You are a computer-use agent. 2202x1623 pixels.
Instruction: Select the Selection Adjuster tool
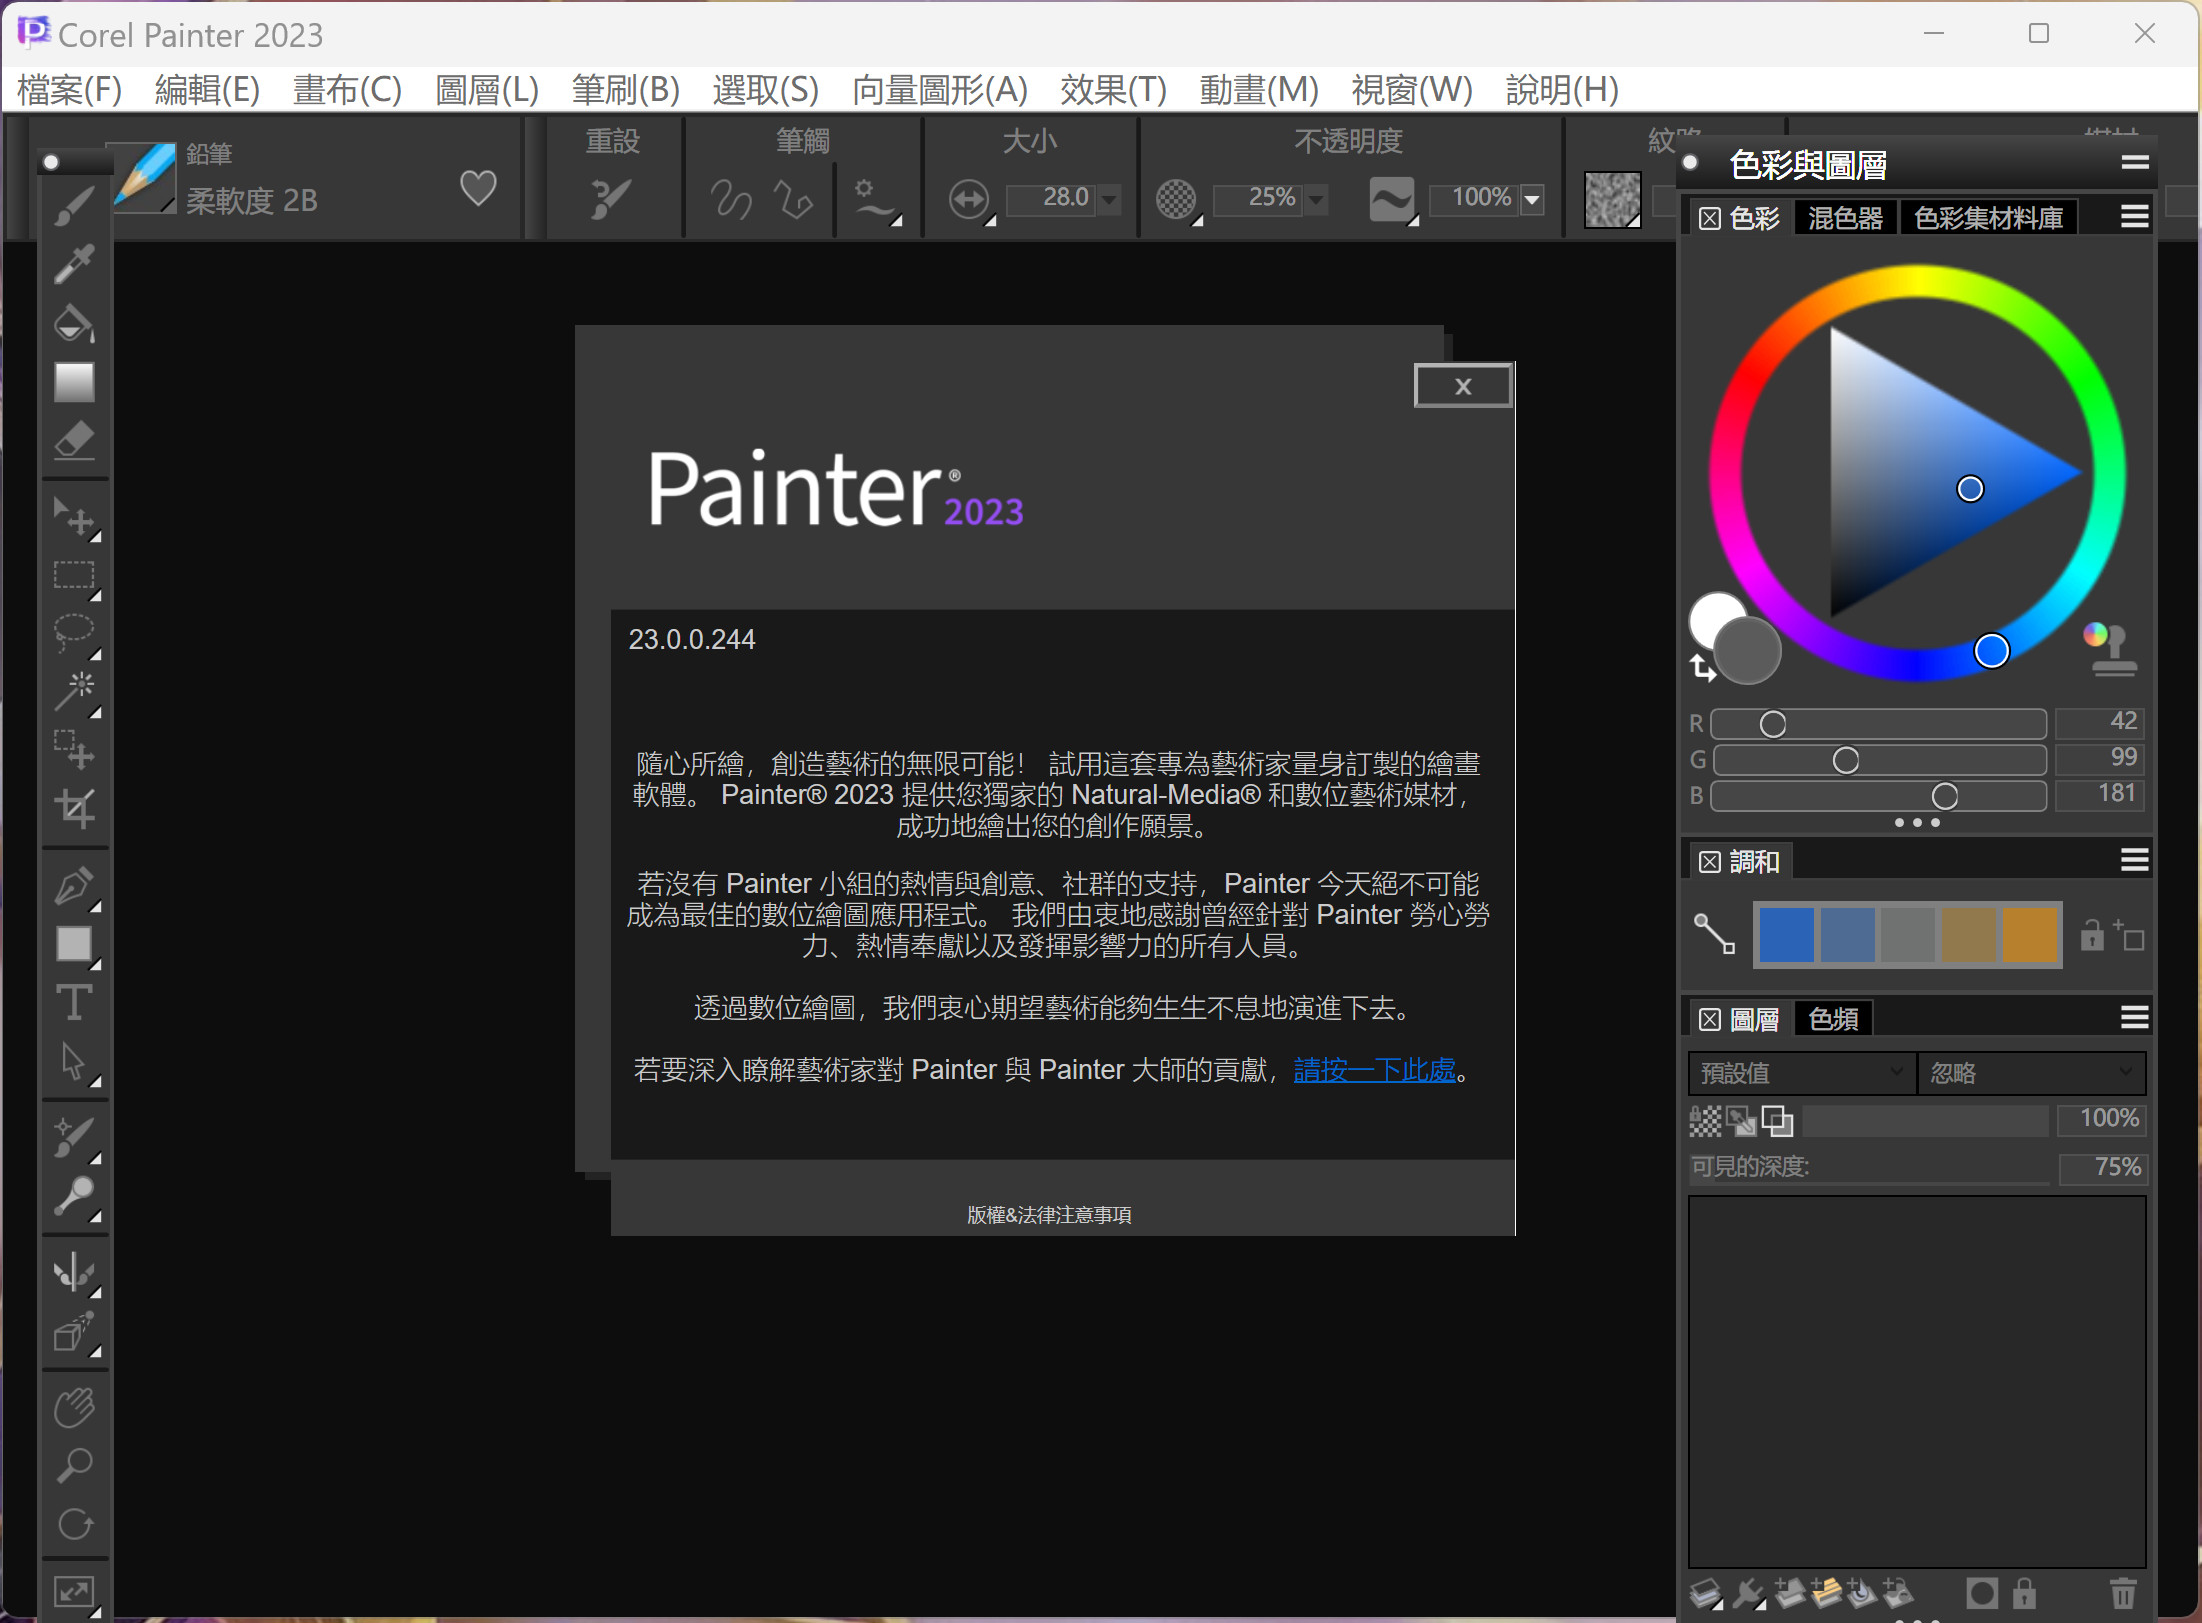click(74, 749)
